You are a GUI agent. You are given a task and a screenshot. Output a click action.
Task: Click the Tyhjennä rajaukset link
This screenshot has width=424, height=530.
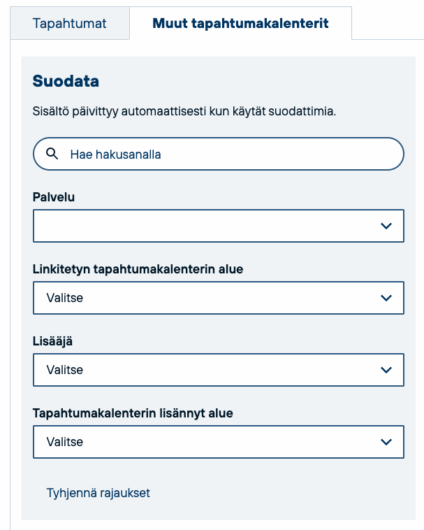tap(98, 493)
